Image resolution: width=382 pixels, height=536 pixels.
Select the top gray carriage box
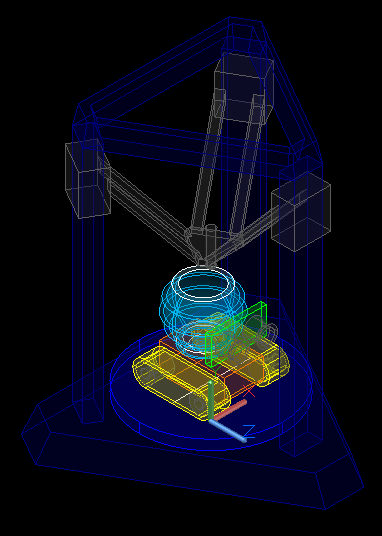point(244,87)
